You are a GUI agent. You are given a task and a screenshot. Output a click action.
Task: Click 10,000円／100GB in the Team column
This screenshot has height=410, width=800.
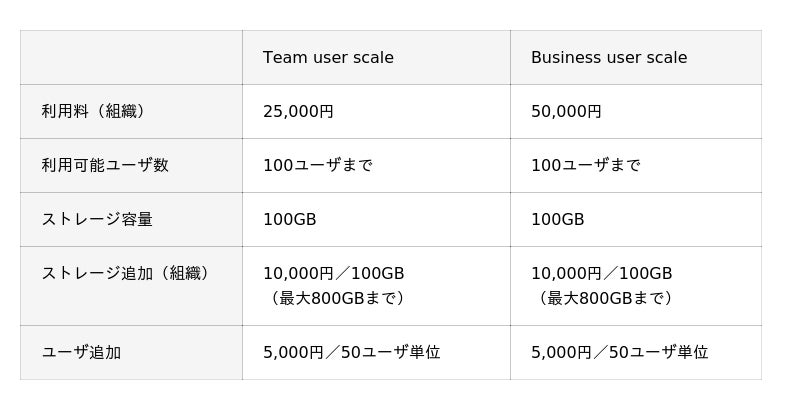pos(333,273)
